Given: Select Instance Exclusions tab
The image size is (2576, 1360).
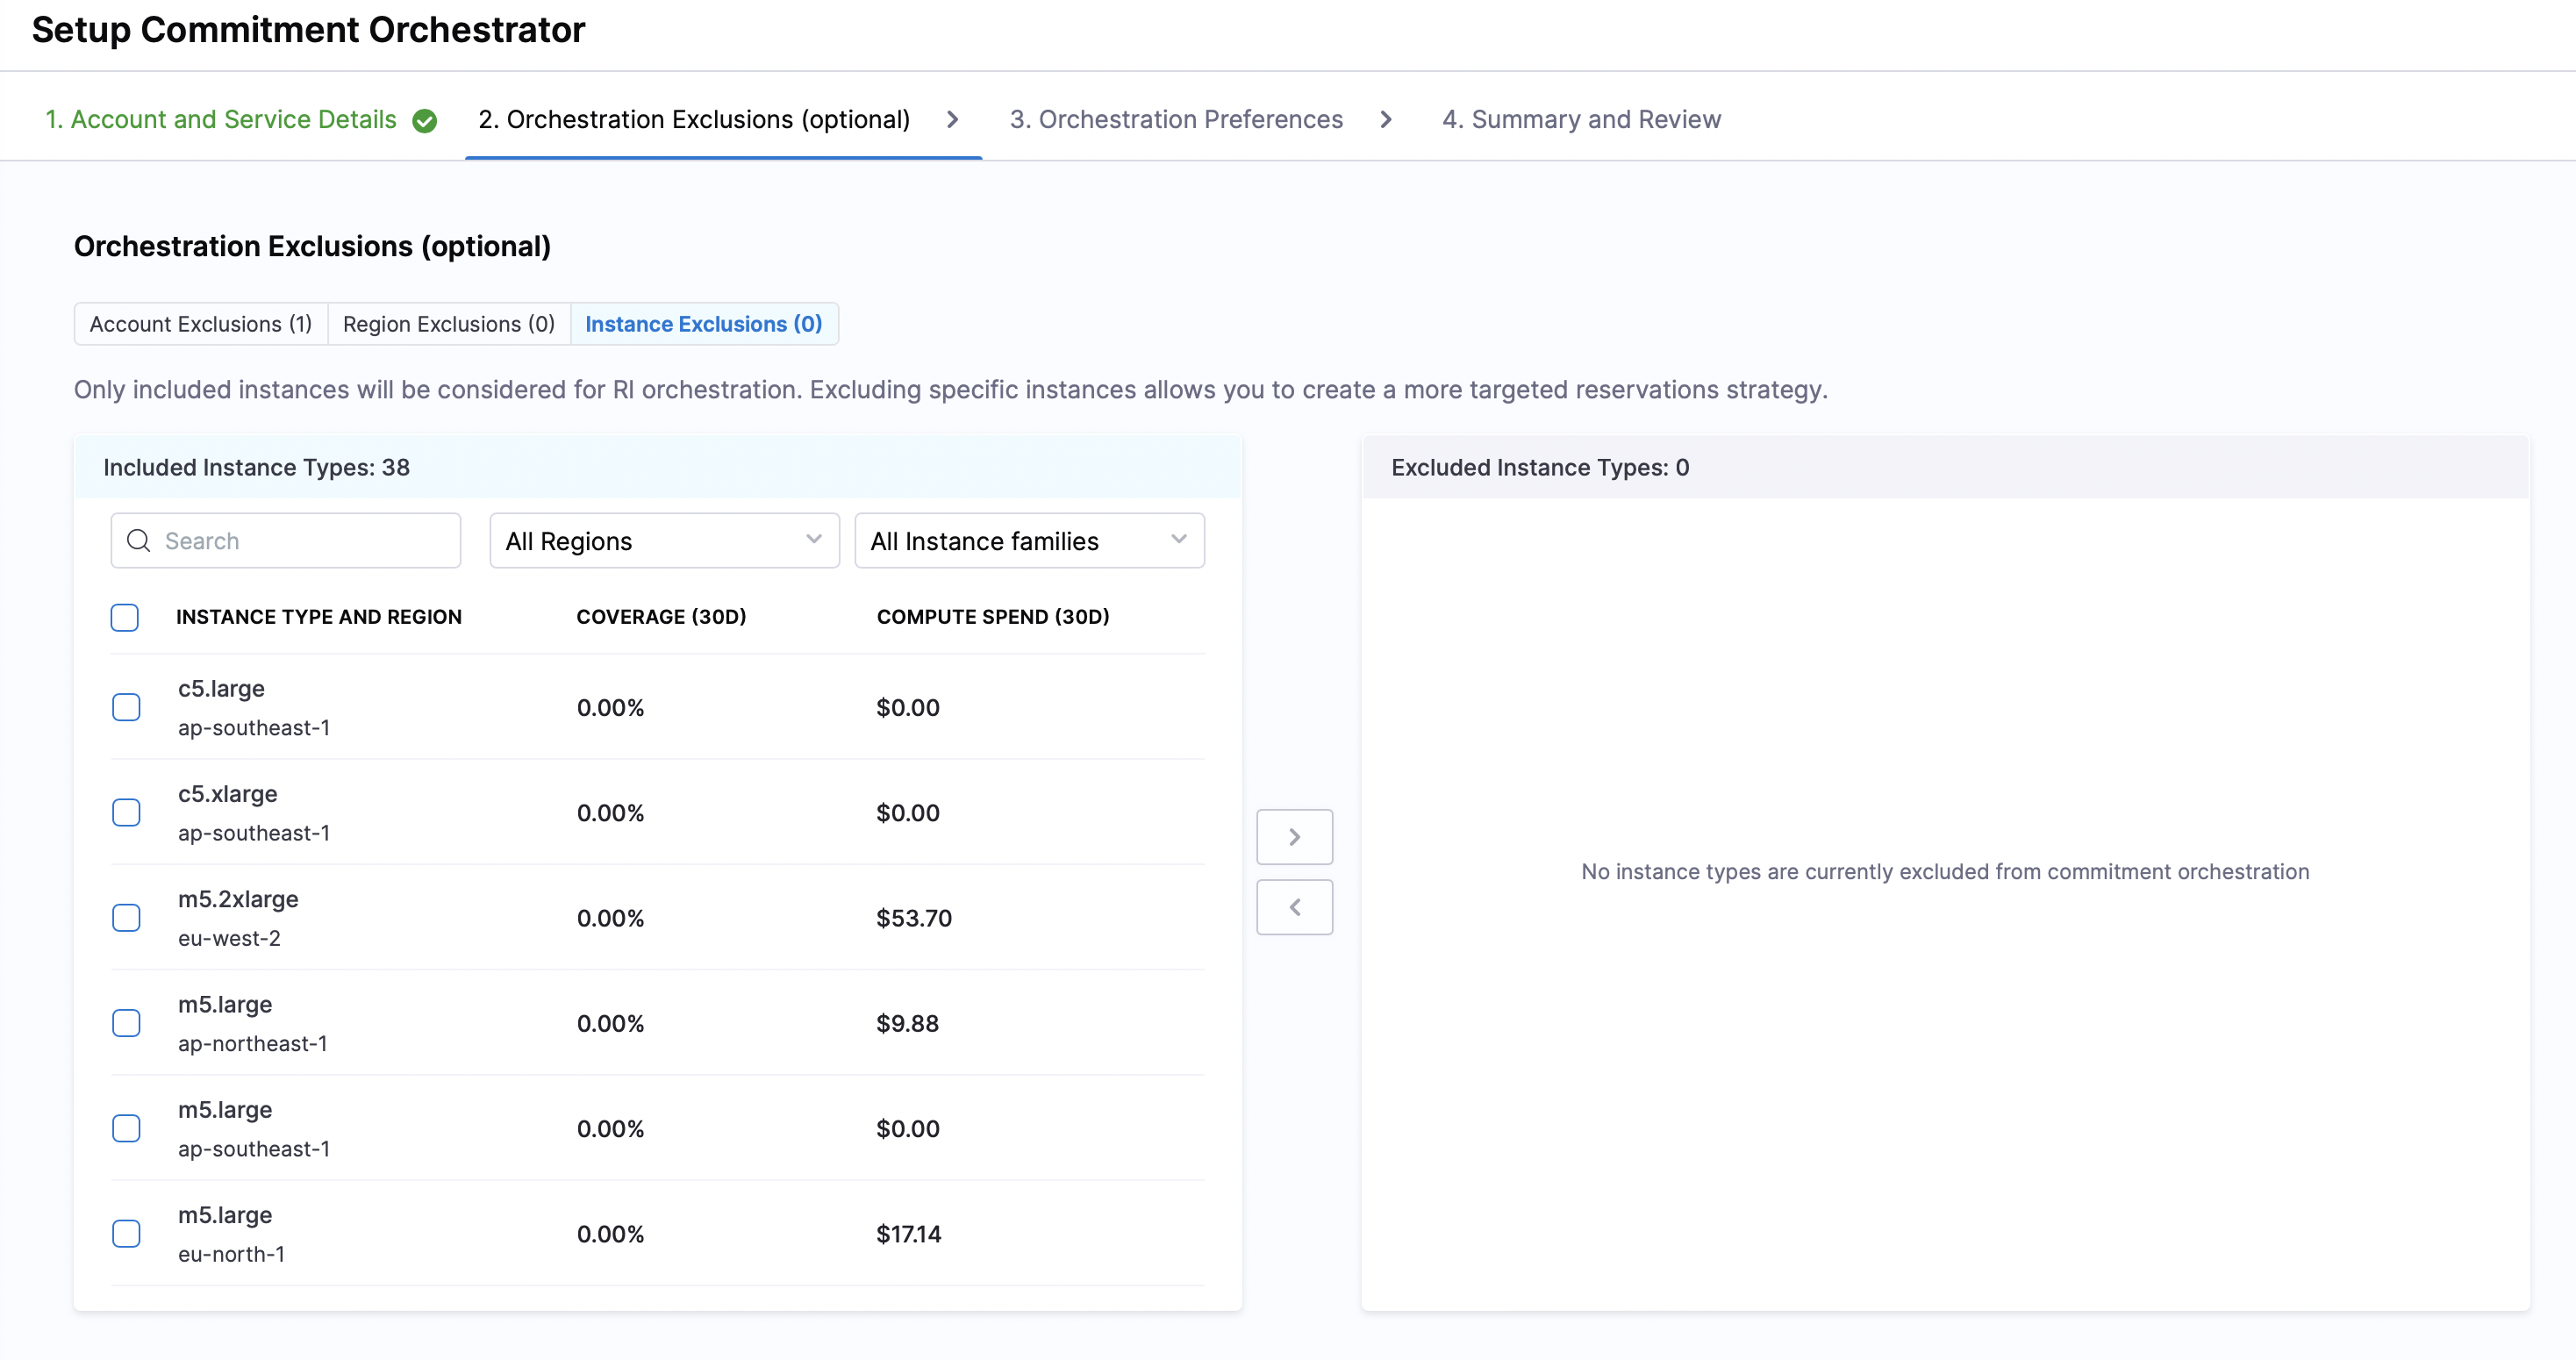Looking at the screenshot, I should pos(704,324).
